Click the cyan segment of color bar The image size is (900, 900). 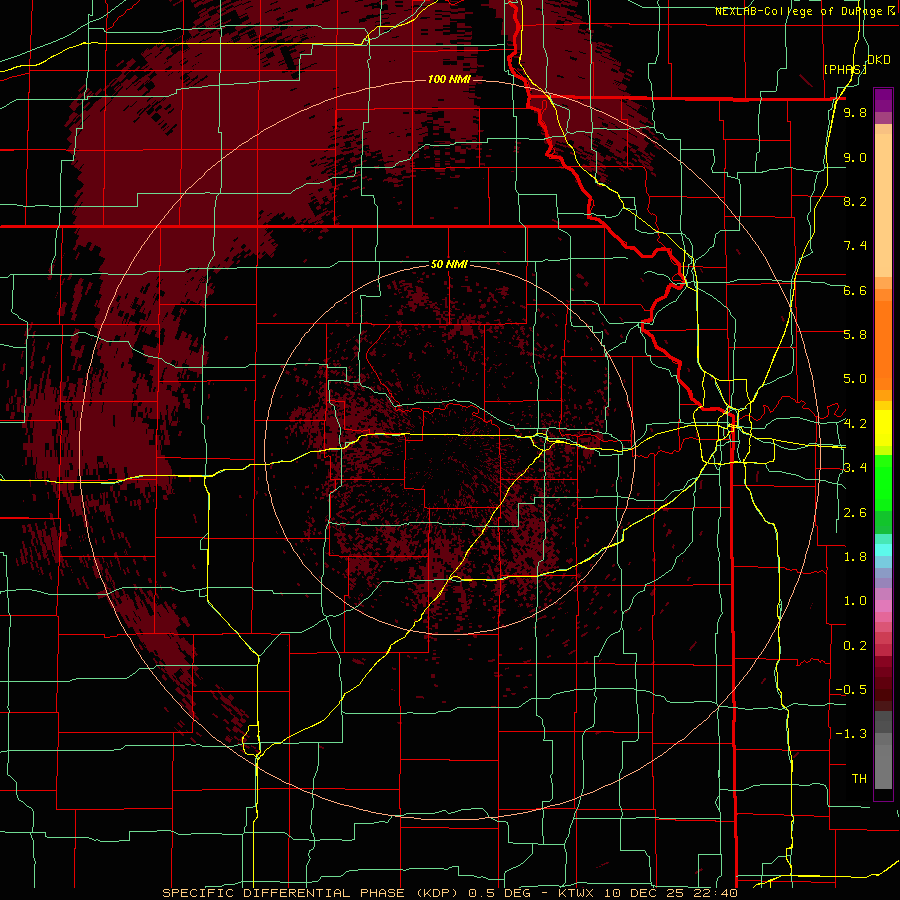click(883, 550)
